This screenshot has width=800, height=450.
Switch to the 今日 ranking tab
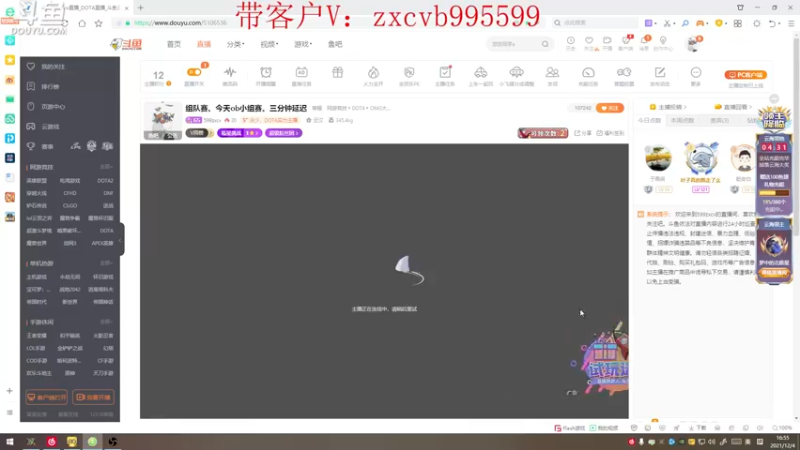click(x=649, y=120)
